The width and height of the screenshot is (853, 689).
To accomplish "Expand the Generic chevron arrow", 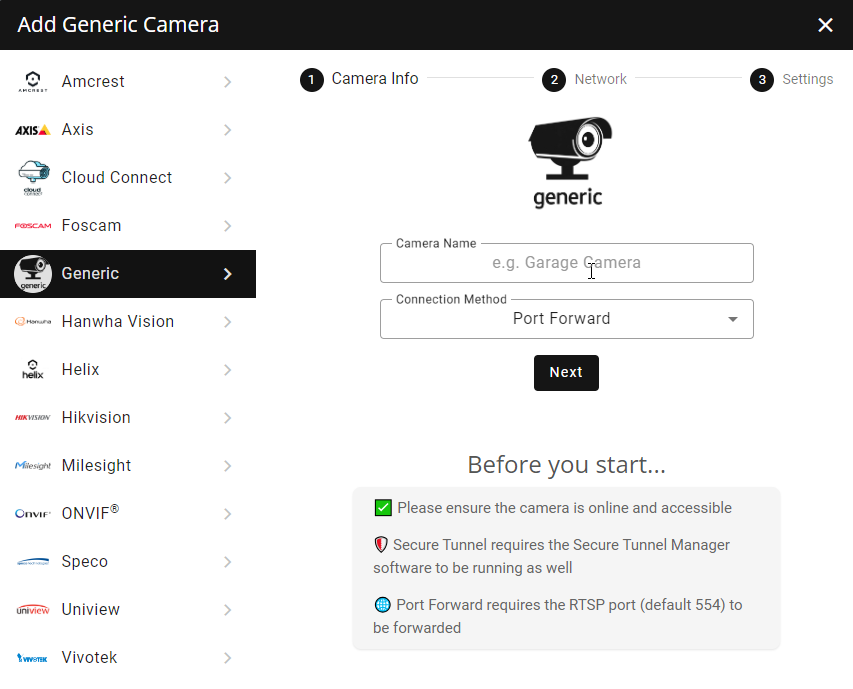I will (x=228, y=274).
